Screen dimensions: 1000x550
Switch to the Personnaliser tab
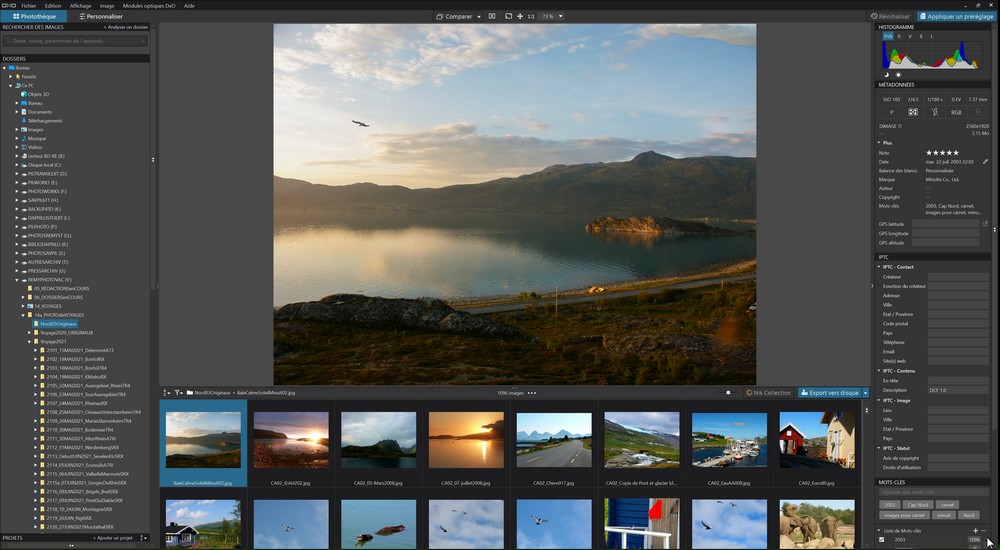click(100, 16)
